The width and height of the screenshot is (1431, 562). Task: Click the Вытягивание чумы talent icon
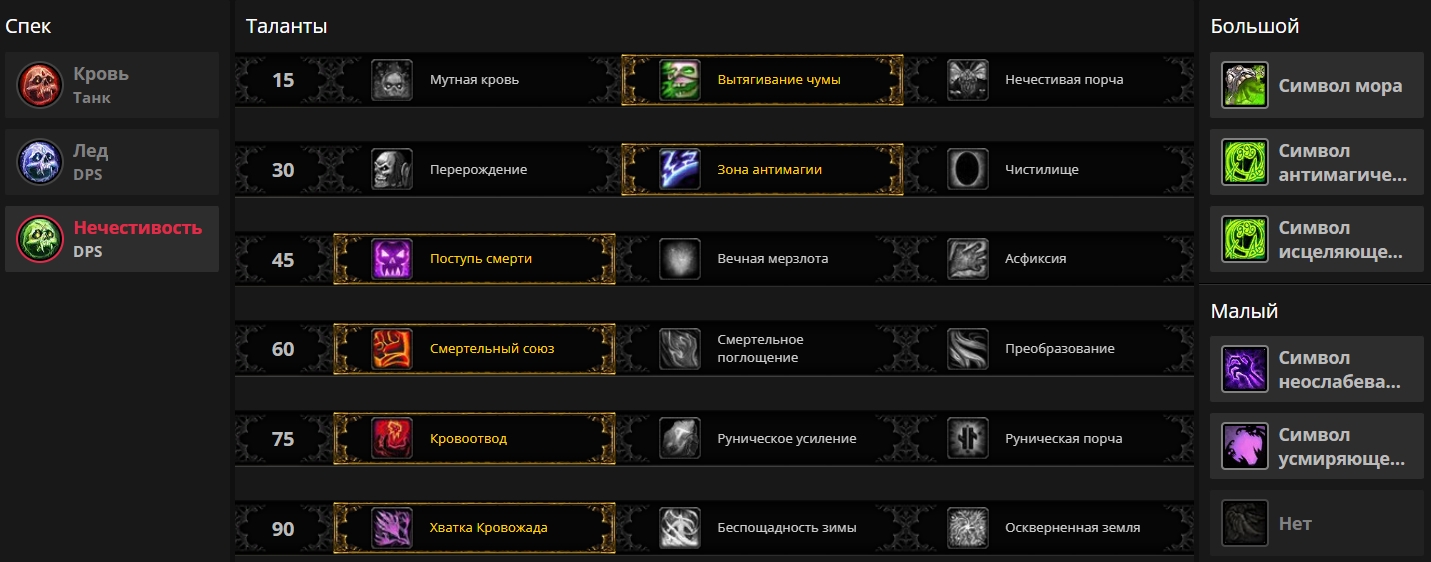click(x=680, y=80)
